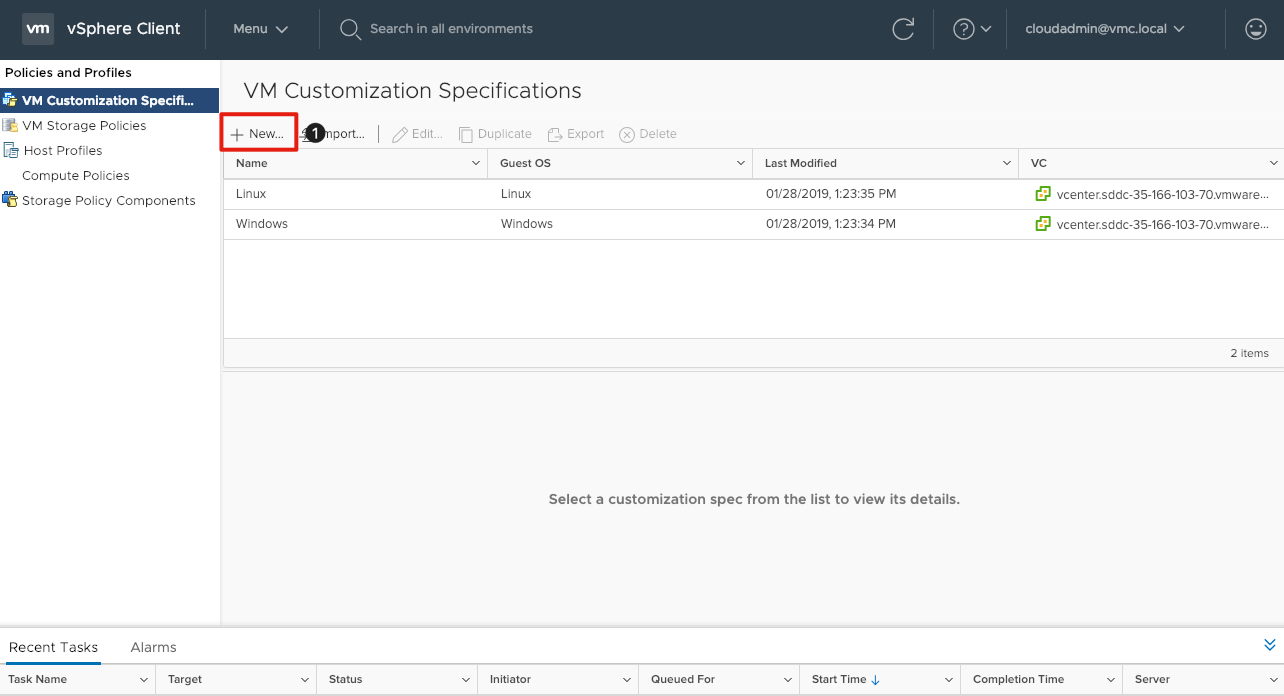Viewport: 1284px width, 696px height.
Task: Open Host Profiles from sidebar
Action: point(62,150)
